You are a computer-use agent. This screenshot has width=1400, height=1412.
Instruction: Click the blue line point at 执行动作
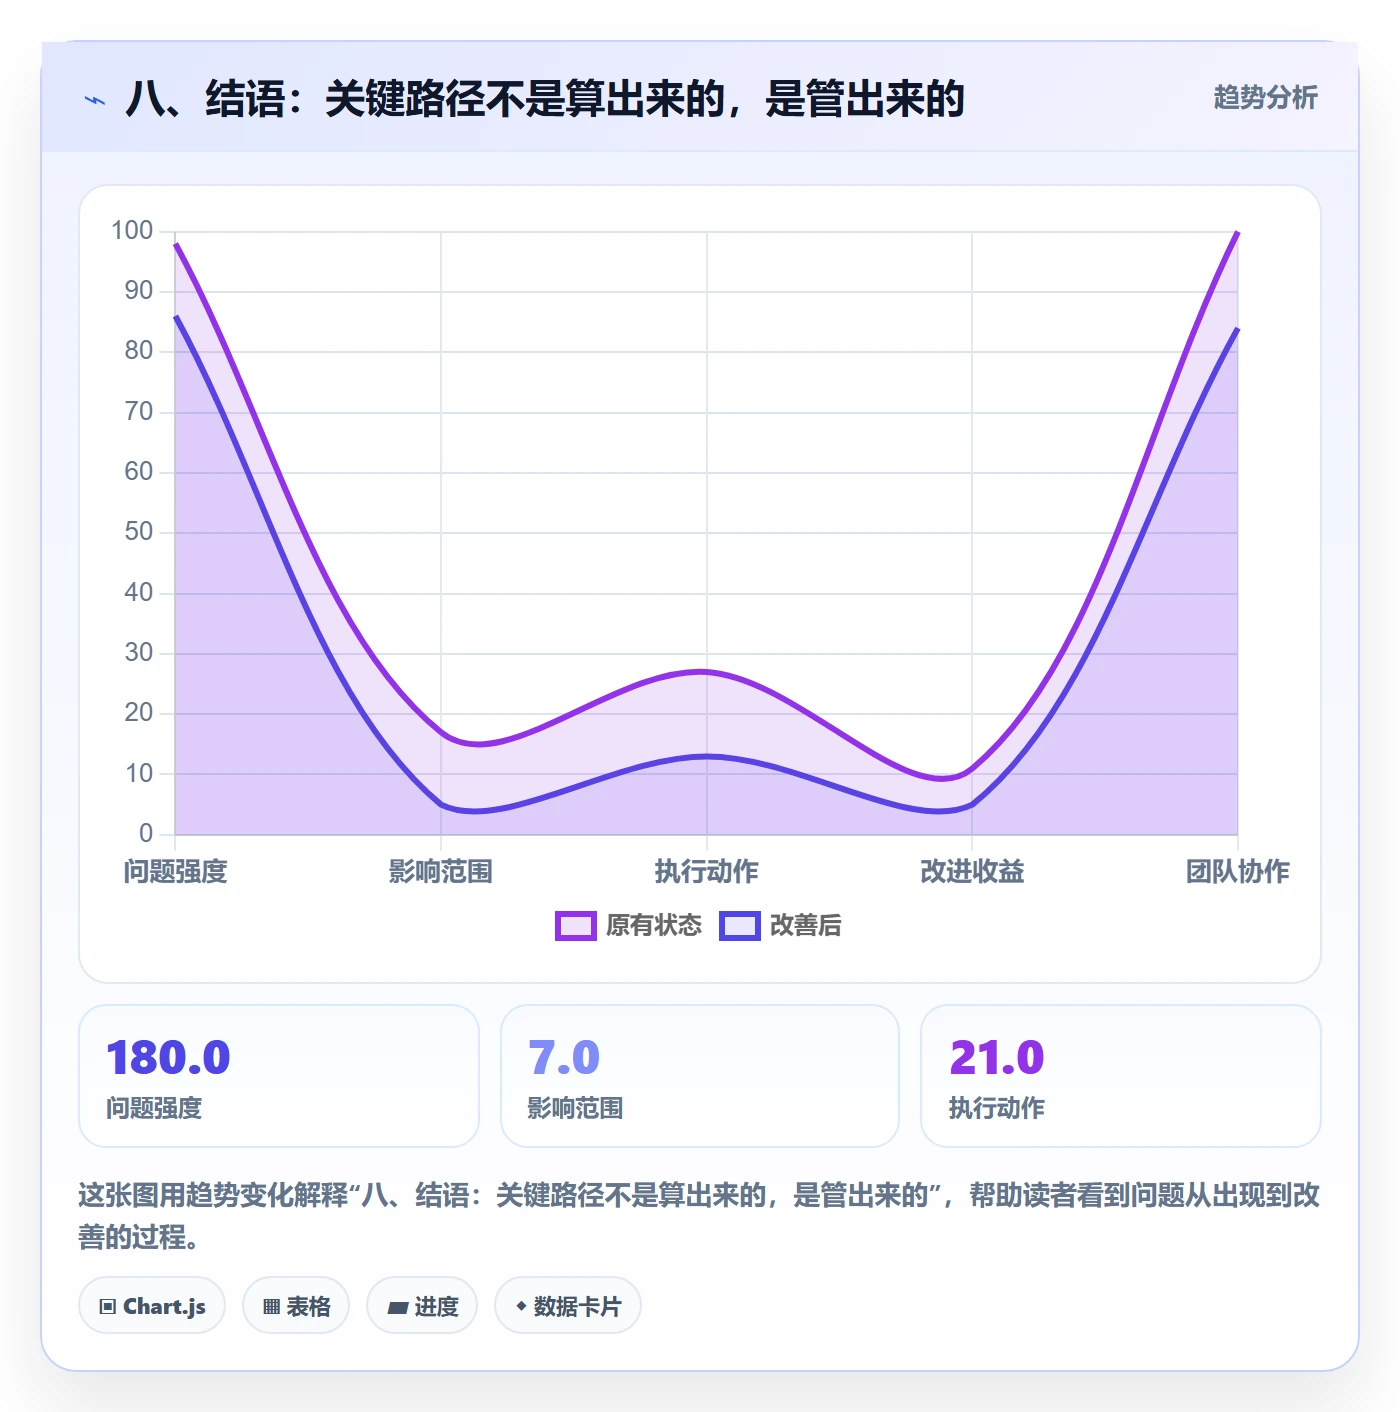point(707,756)
